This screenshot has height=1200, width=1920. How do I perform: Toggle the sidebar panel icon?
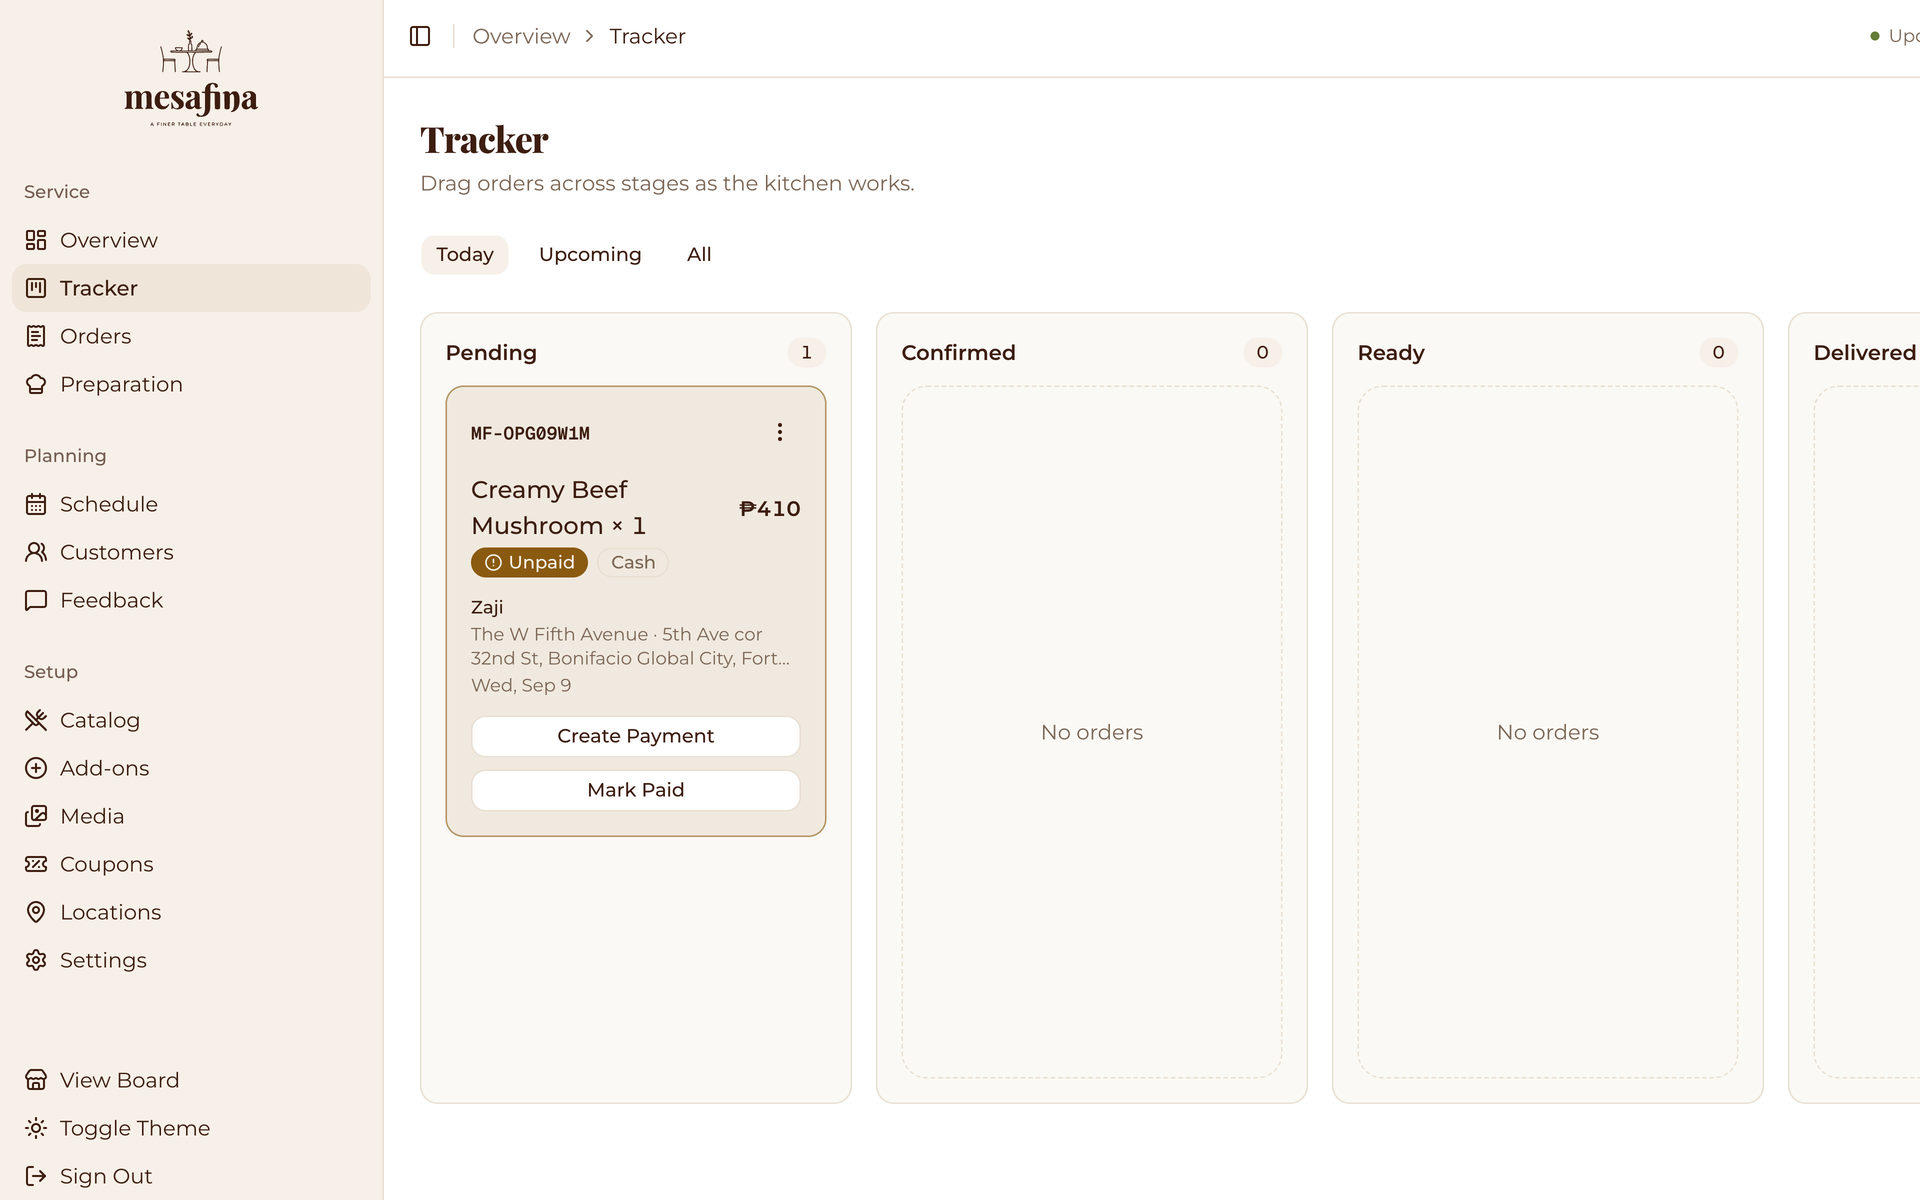click(420, 36)
